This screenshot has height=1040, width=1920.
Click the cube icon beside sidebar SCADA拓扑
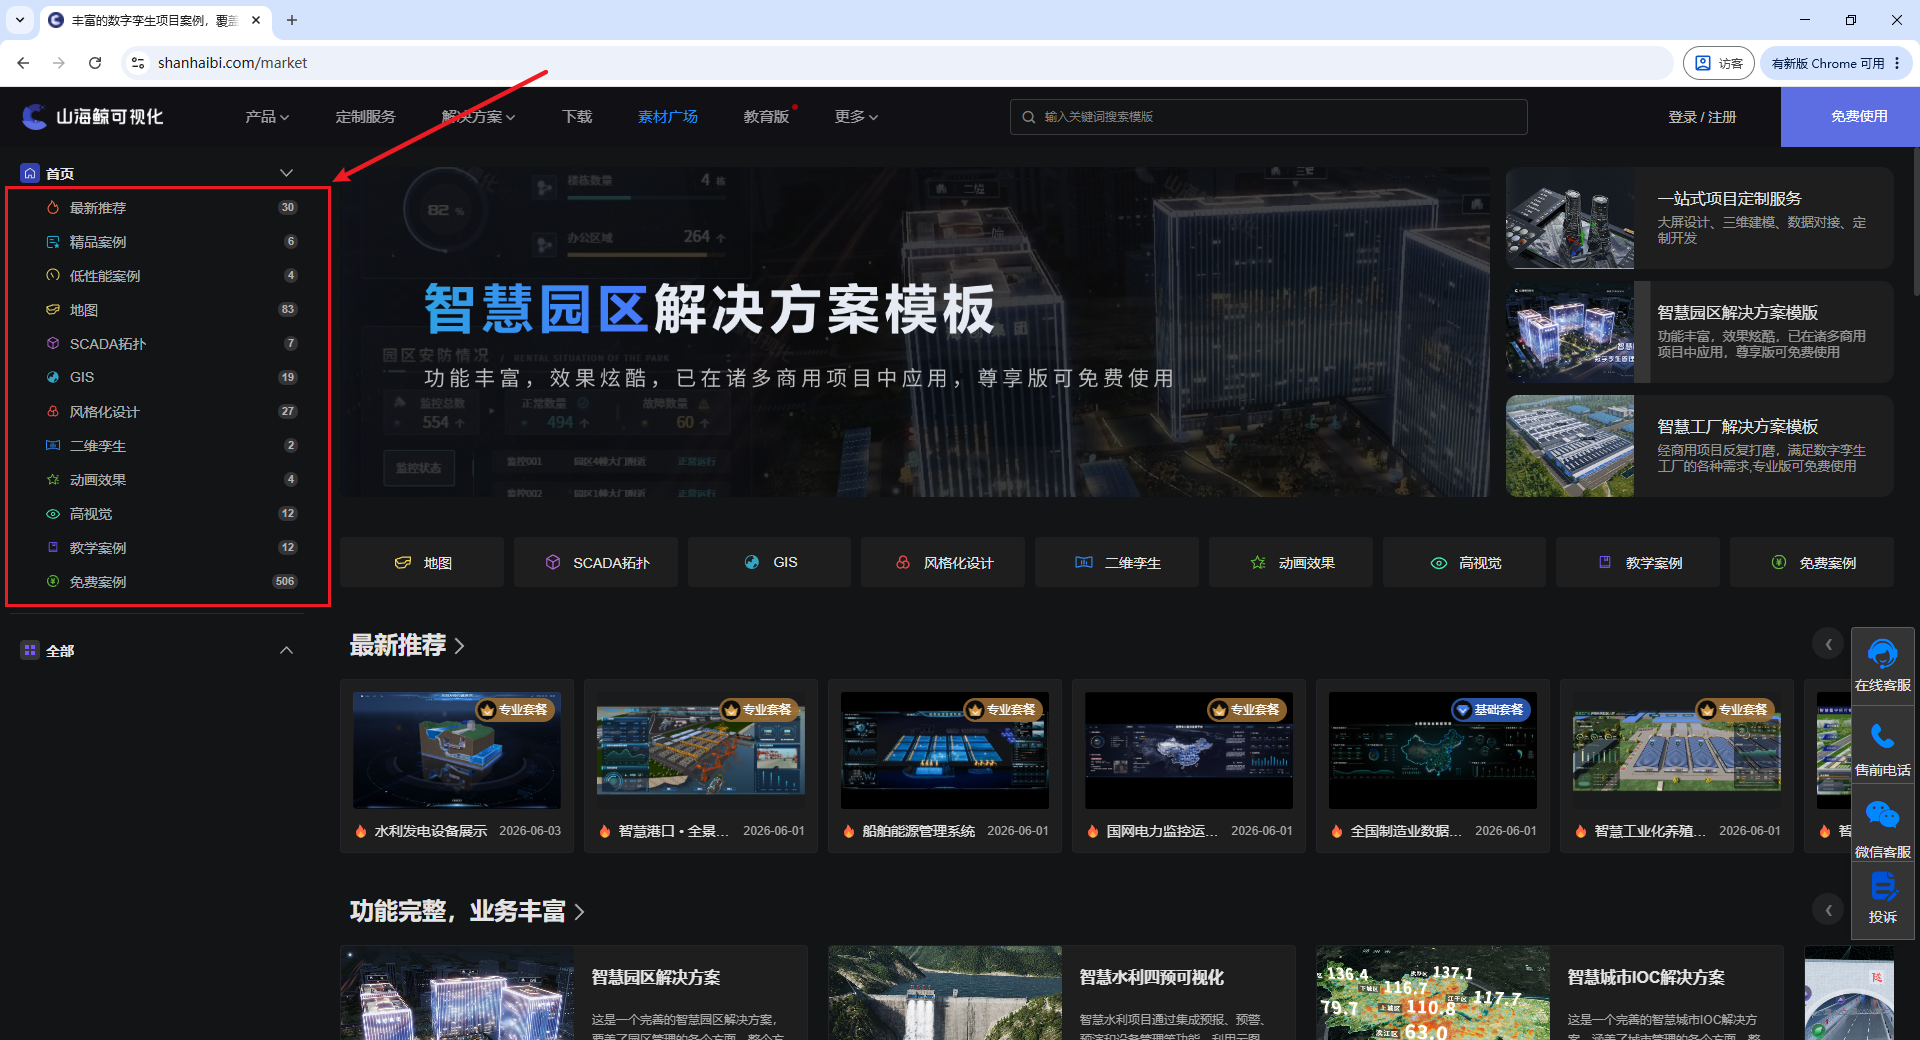click(x=53, y=343)
